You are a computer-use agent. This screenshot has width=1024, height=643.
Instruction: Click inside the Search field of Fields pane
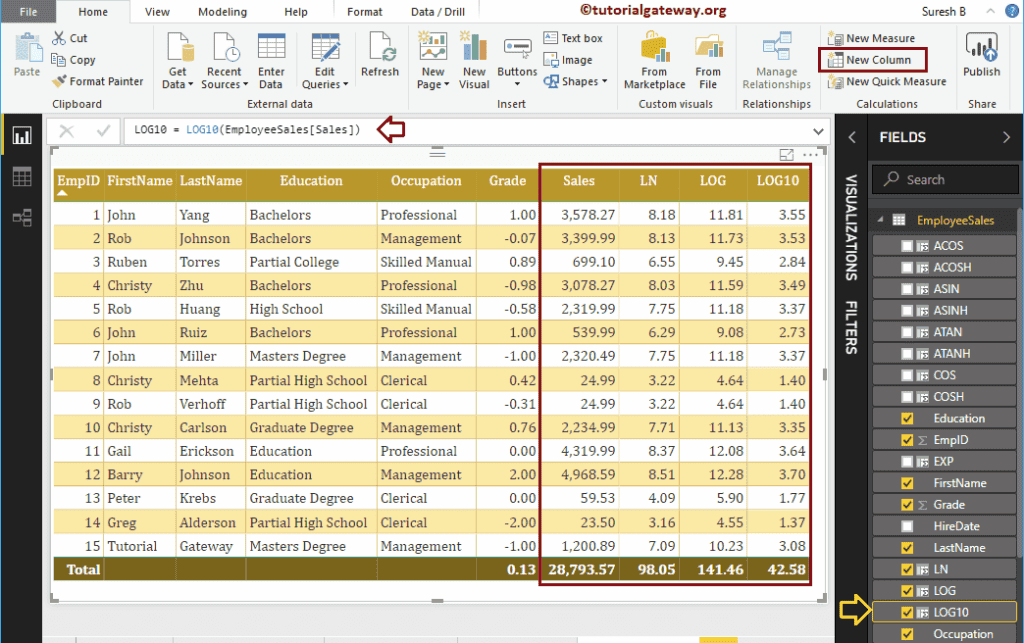tap(944, 179)
